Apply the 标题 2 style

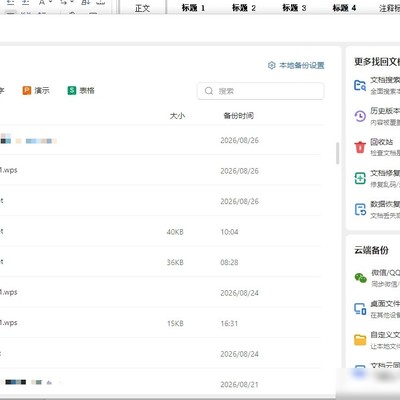pos(243,8)
